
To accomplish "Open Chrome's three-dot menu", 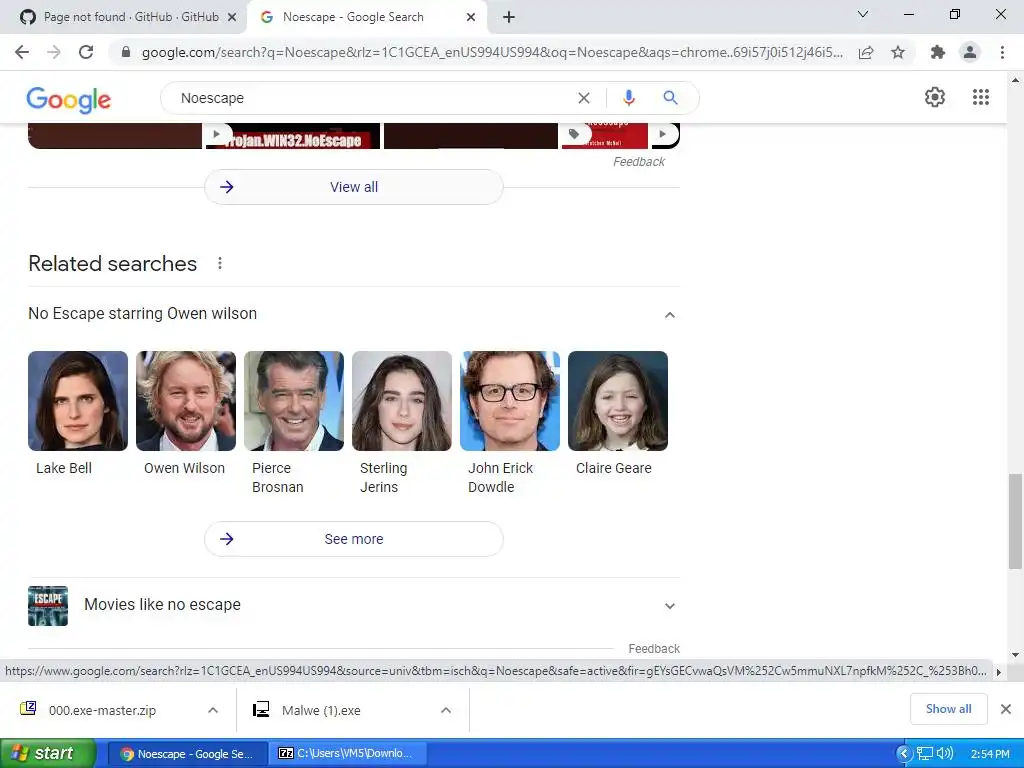I will [1002, 52].
